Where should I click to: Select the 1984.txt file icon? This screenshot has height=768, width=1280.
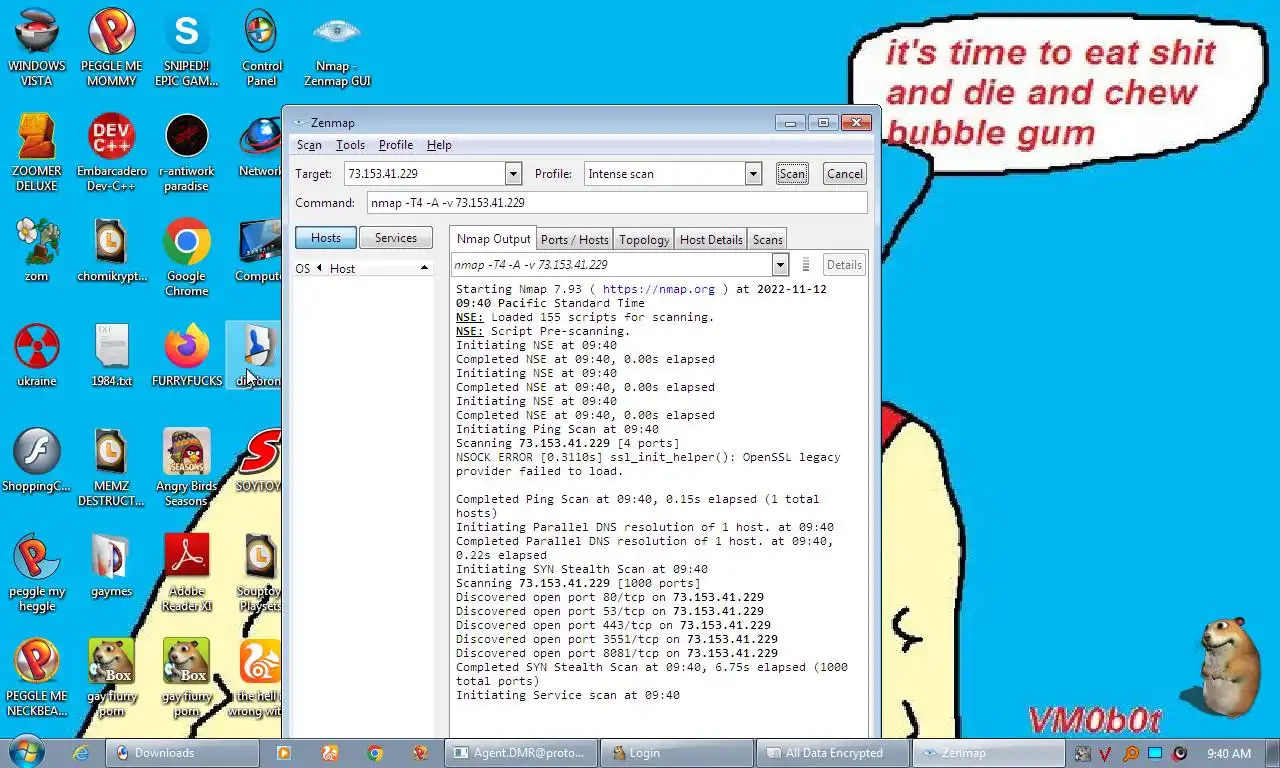point(111,355)
